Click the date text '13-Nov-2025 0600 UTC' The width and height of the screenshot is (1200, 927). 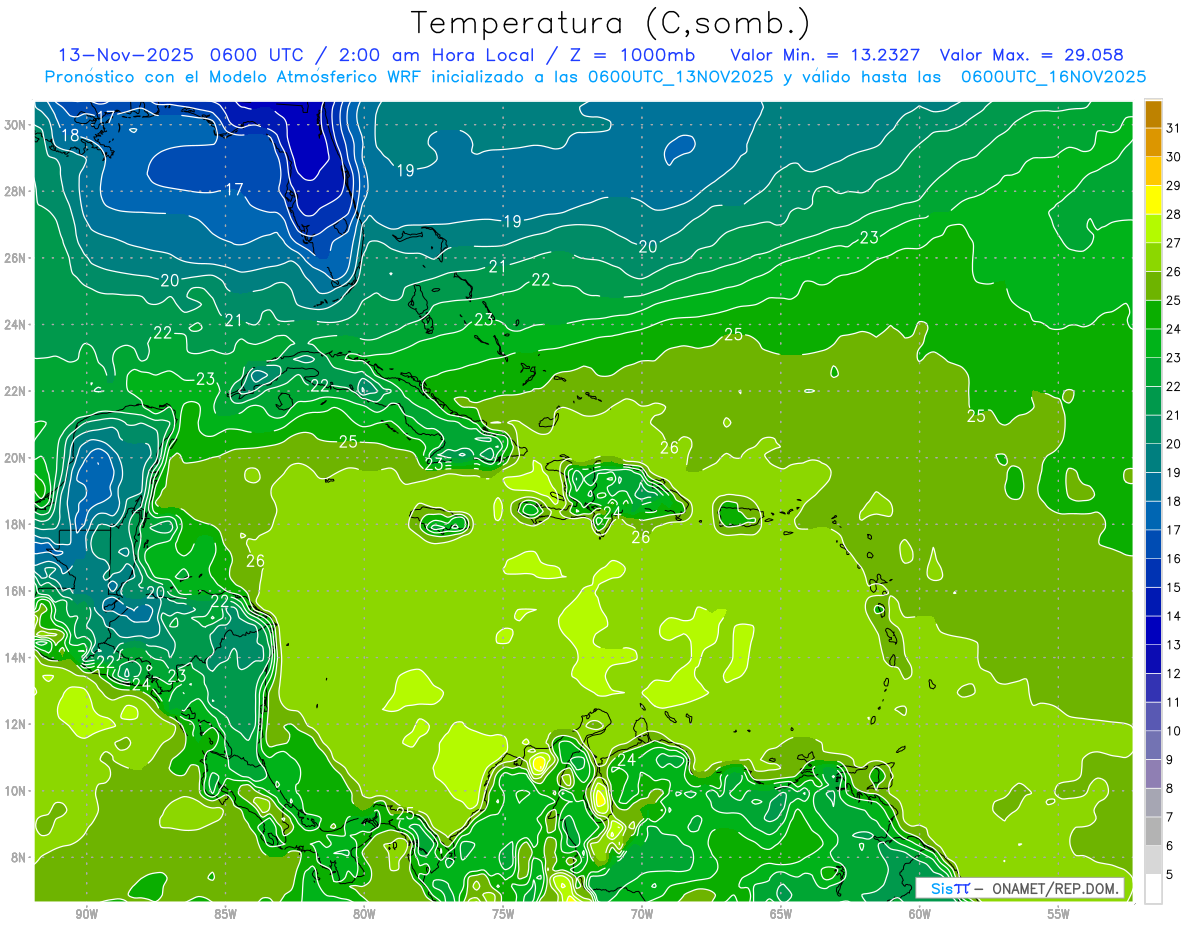point(178,55)
